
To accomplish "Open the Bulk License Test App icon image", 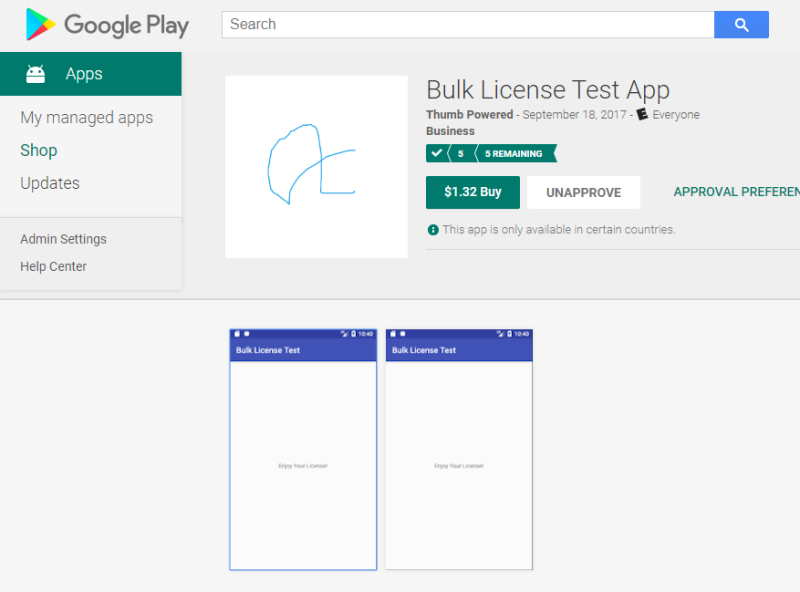I will [x=316, y=167].
